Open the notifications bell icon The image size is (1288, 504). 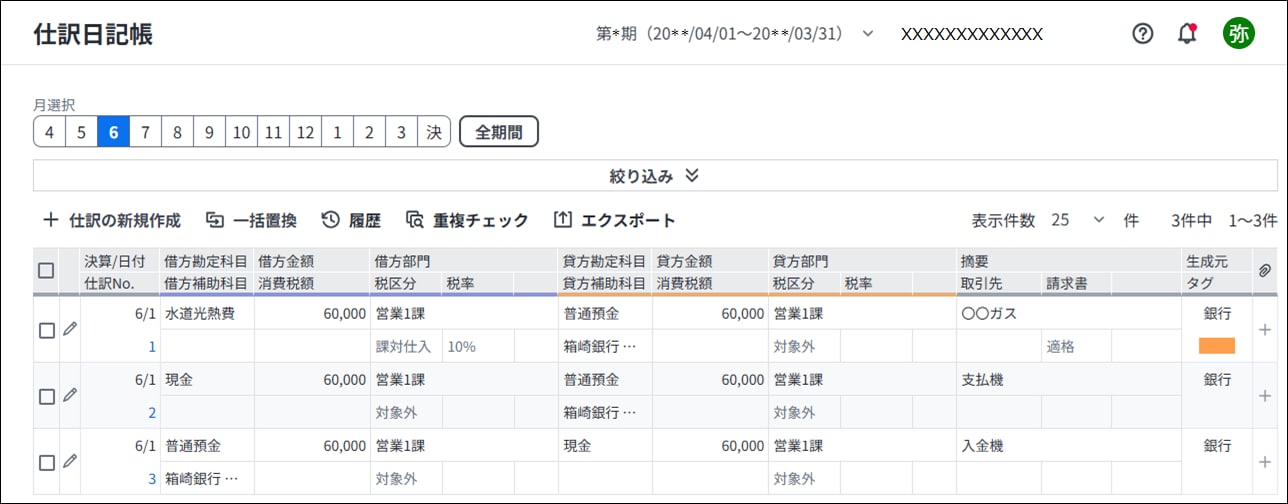[1187, 33]
